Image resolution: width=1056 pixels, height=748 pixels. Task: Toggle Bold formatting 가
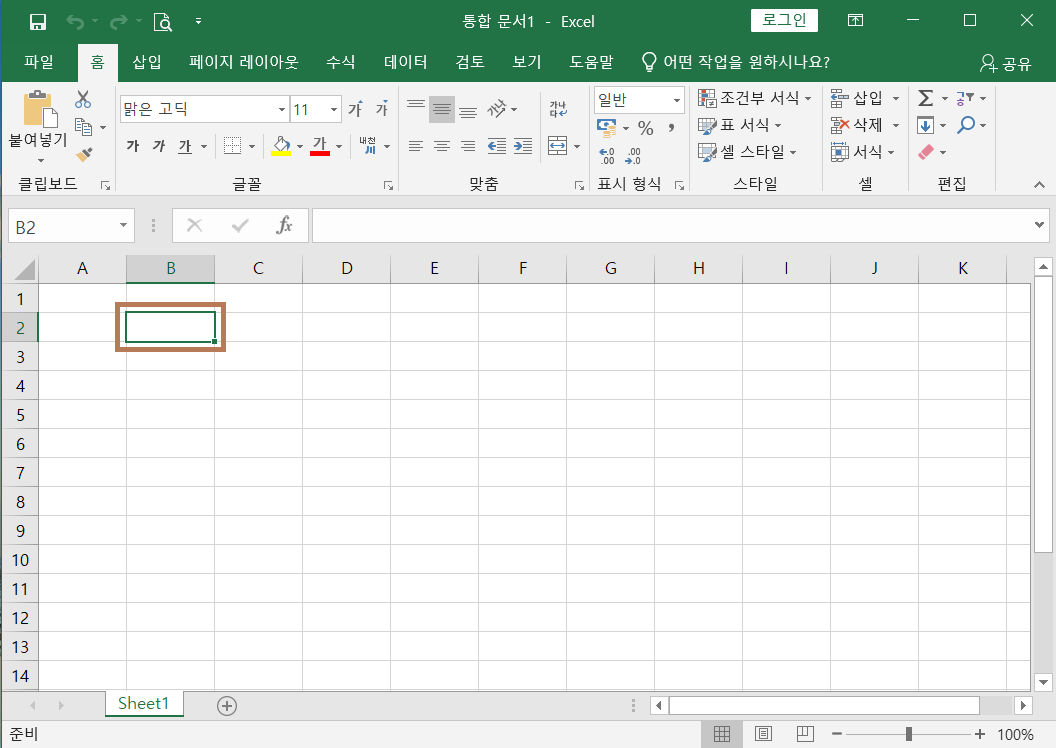(133, 146)
